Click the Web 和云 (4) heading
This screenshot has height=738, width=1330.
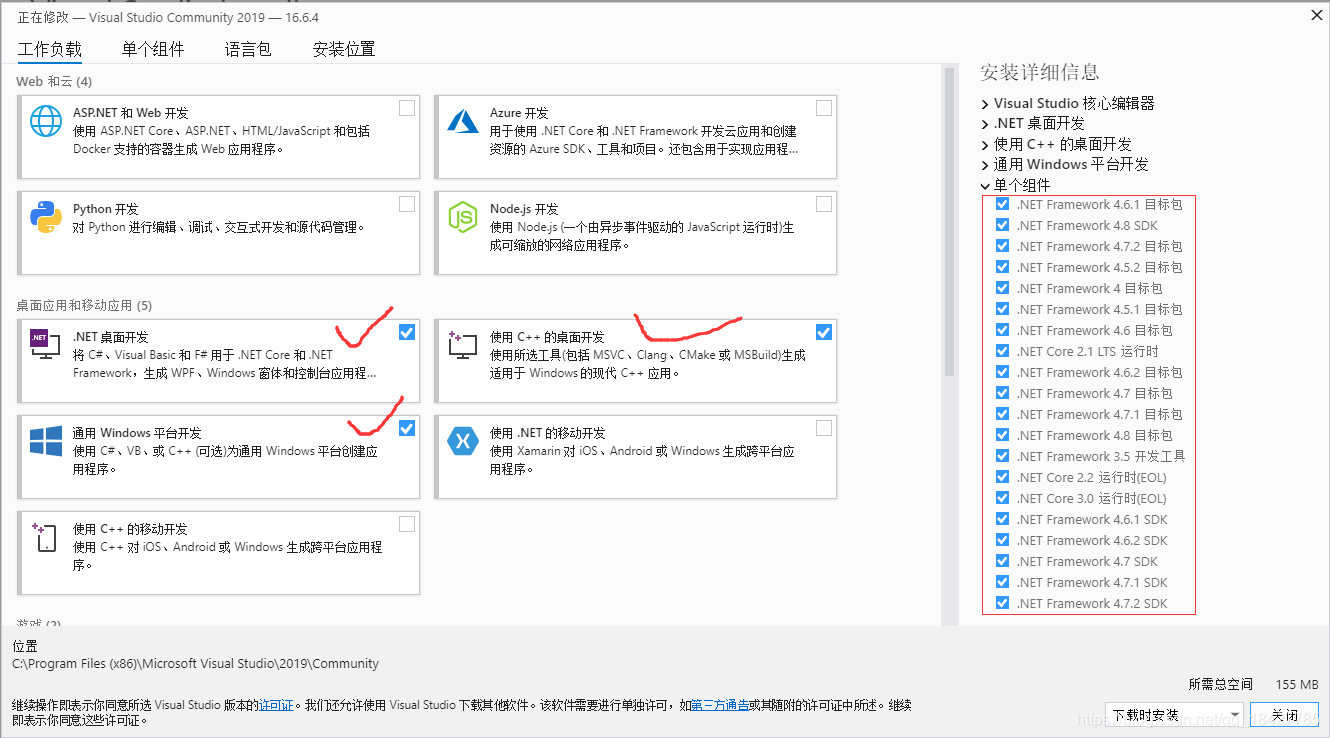click(54, 81)
